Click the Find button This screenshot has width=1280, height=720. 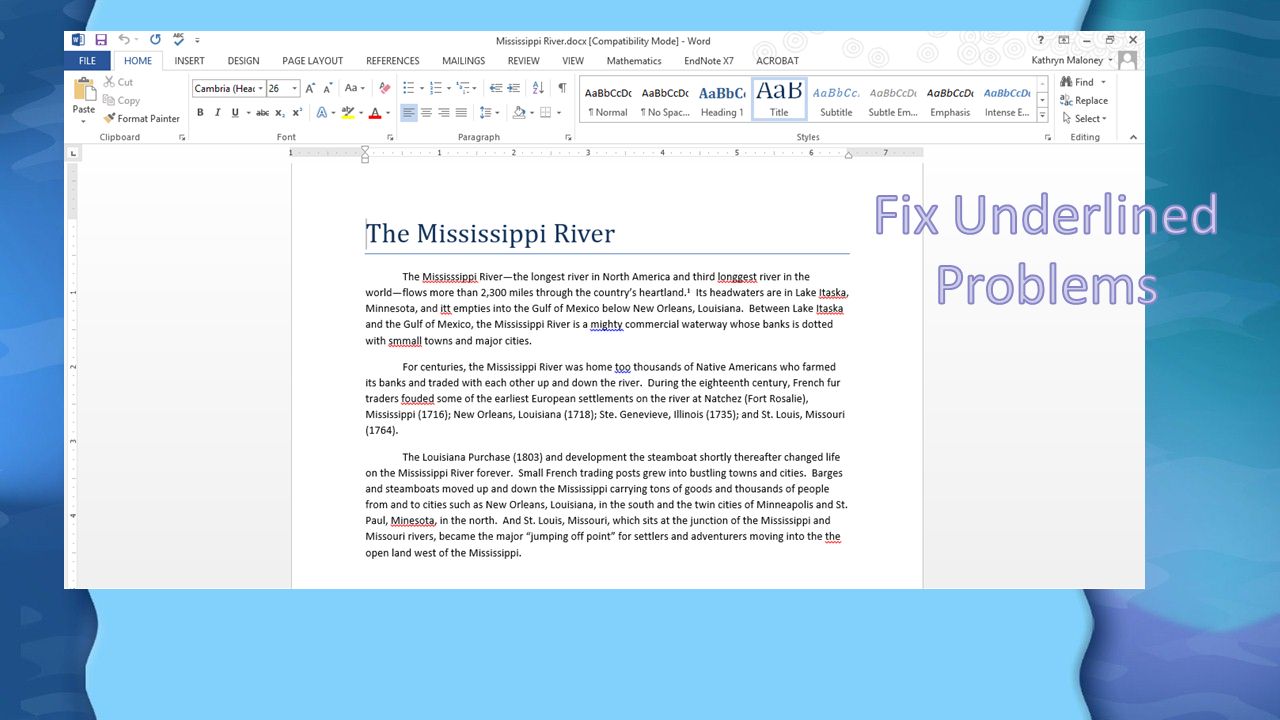1077,82
